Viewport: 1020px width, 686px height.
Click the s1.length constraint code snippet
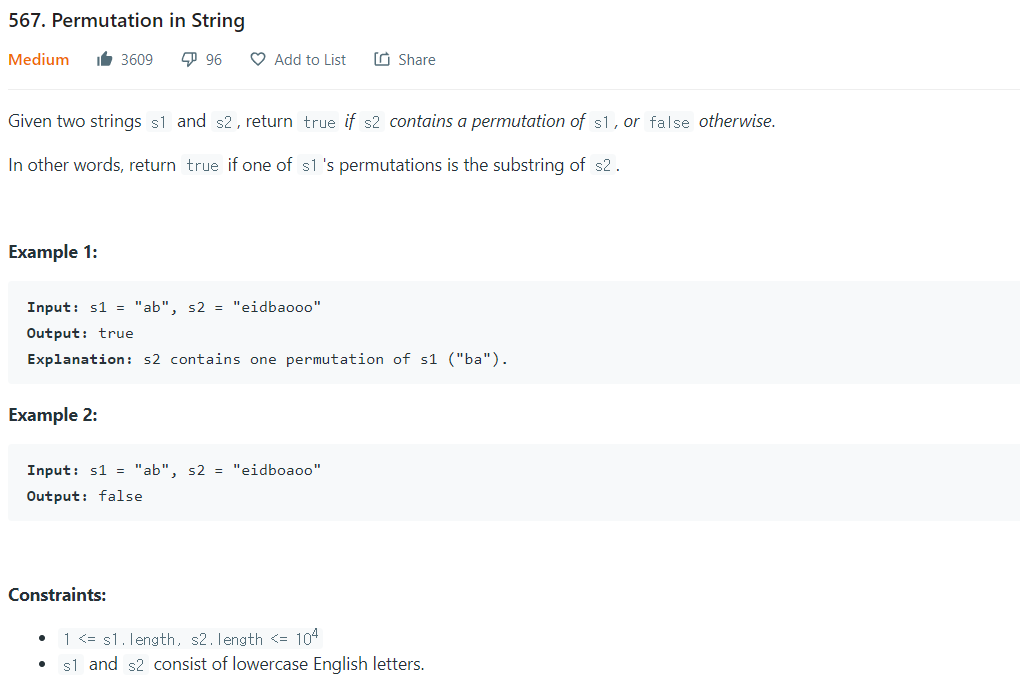[x=190, y=639]
